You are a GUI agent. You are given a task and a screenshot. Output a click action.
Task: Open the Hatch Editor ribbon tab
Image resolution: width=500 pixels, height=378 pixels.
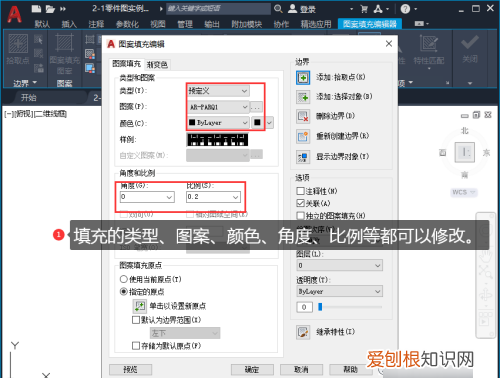pyautogui.click(x=370, y=24)
